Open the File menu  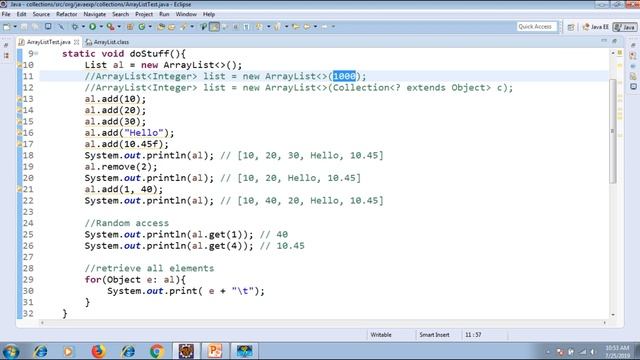[6, 14]
